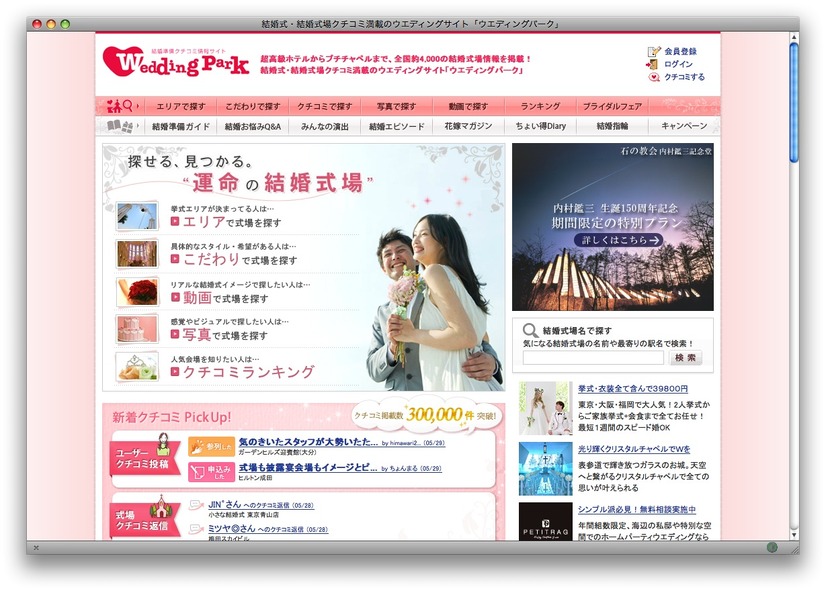Click the クチコミランキング link
The height and width of the screenshot is (591, 826).
249,372
